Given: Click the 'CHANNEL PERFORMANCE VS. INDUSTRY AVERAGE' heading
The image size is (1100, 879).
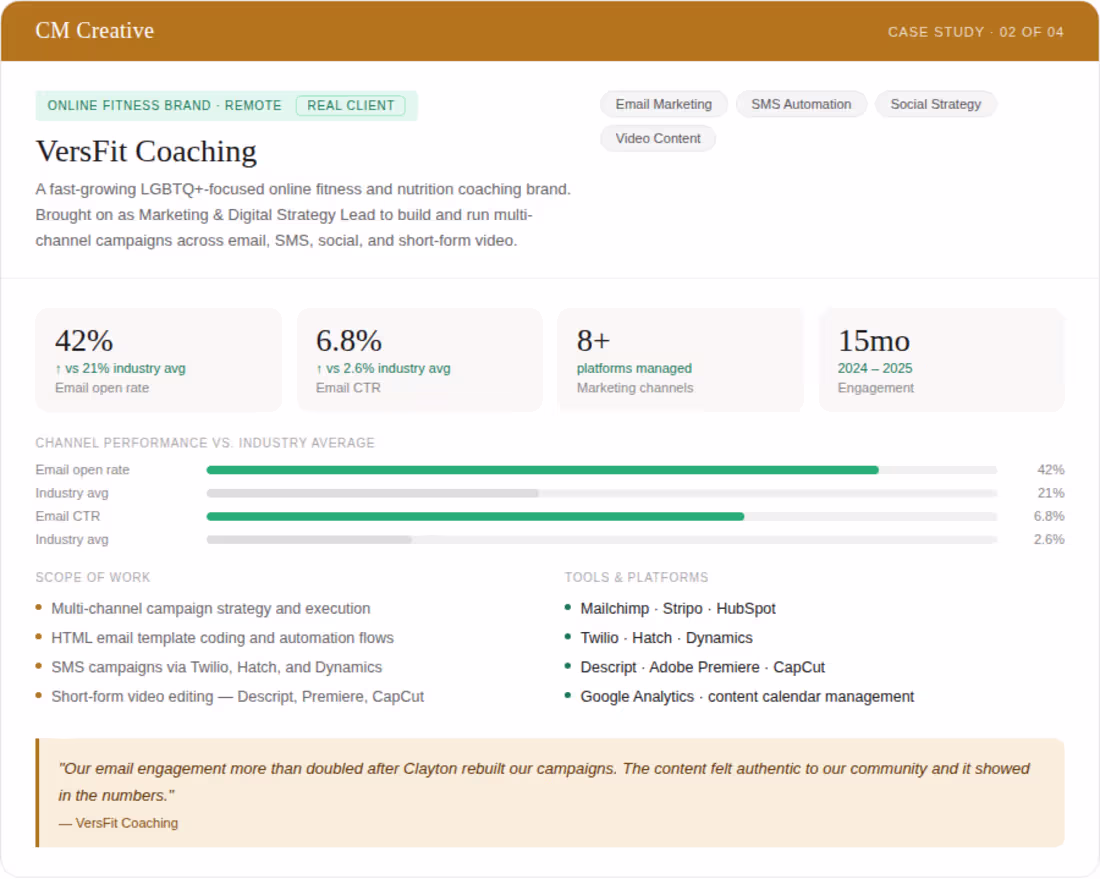Looking at the screenshot, I should click(x=205, y=443).
